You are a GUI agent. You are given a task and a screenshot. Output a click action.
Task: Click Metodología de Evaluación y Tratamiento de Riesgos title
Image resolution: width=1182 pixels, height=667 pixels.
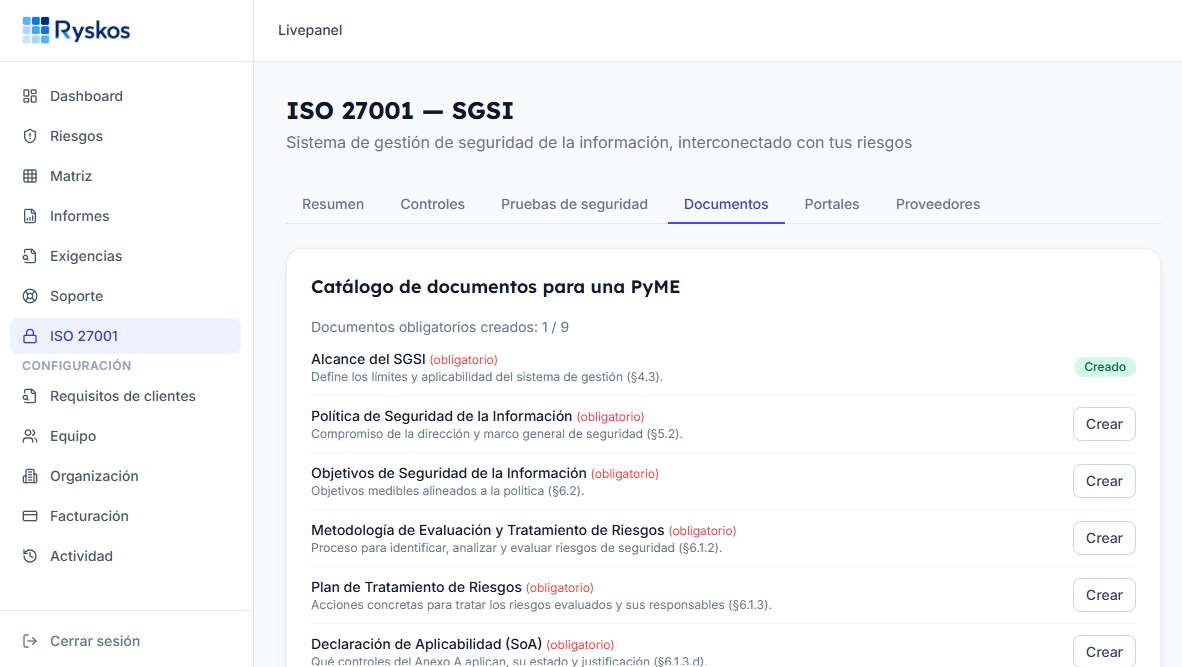tap(487, 531)
